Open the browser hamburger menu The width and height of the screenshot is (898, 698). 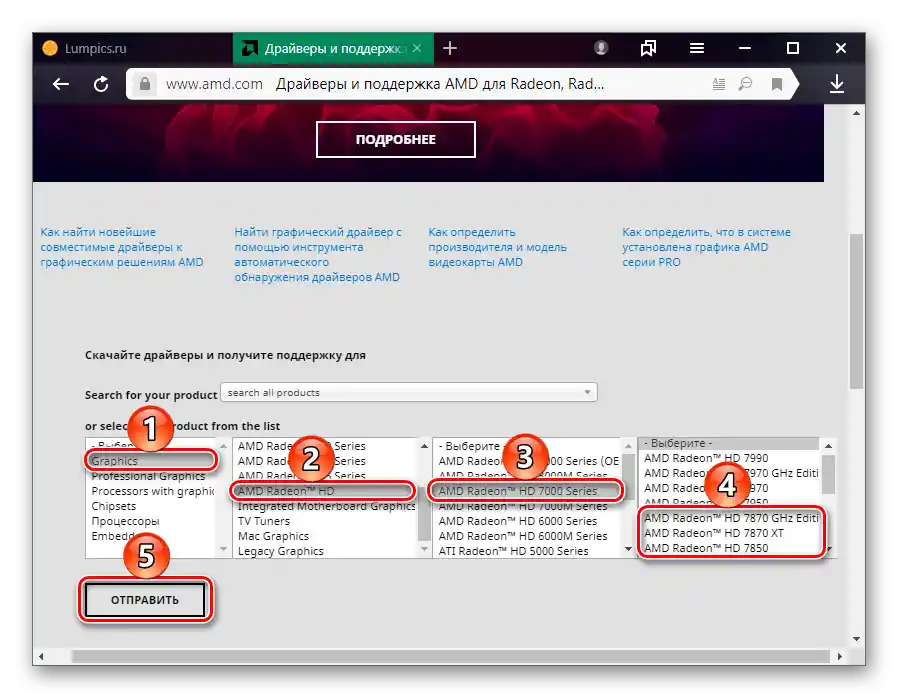697,48
